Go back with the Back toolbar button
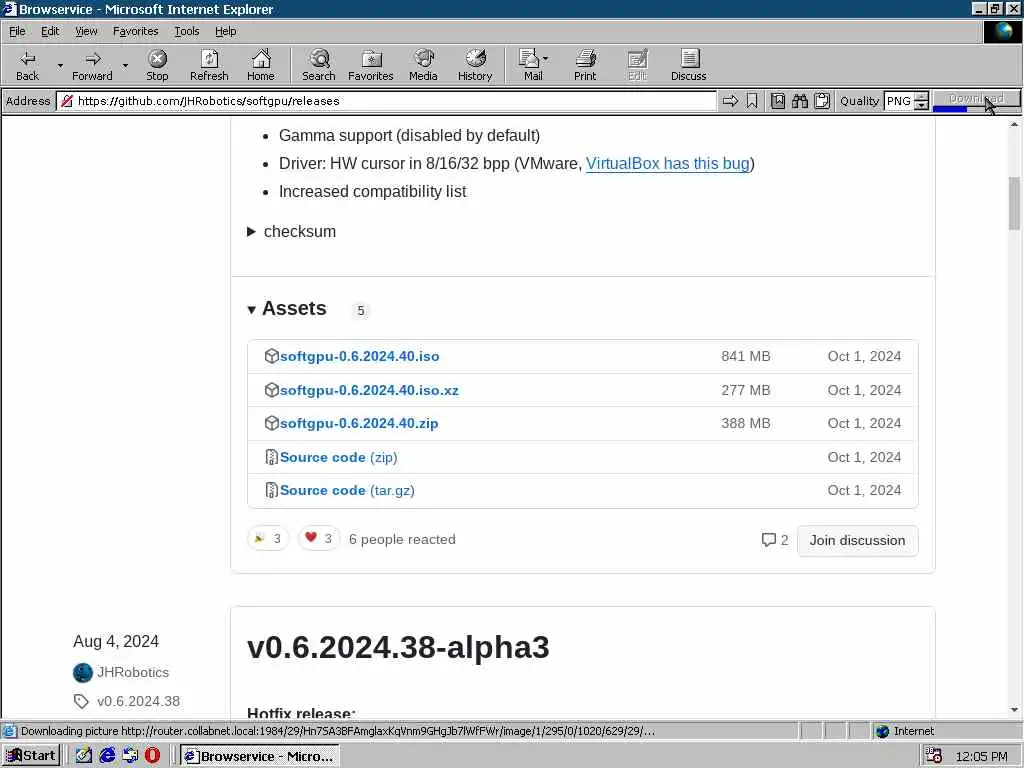Viewport: 1024px width, 768px height. (x=27, y=65)
